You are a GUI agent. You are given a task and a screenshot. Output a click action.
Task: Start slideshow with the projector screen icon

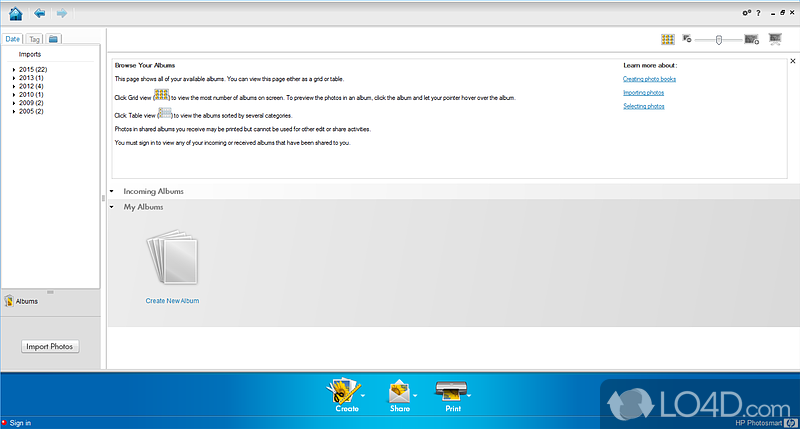point(775,39)
